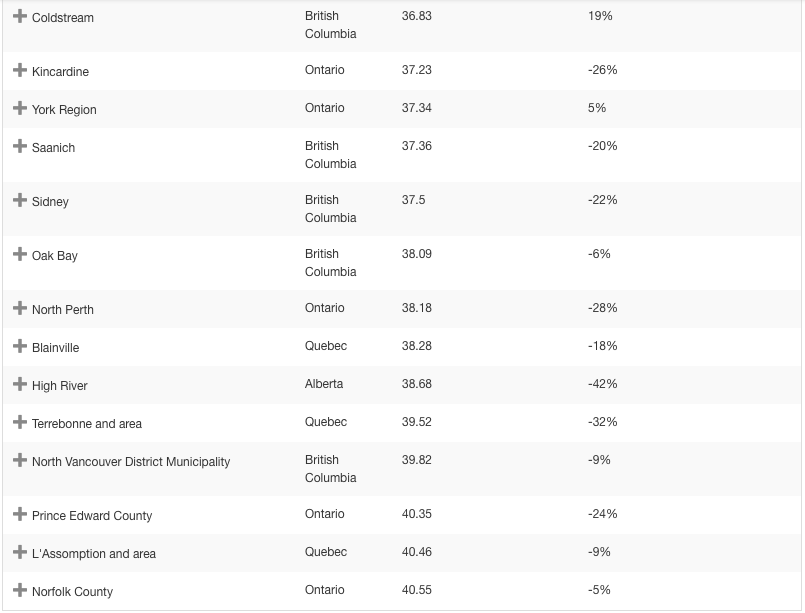Image resolution: width=805 pixels, height=613 pixels.
Task: Expand North Vancouver District Municipality row
Action: (20, 461)
